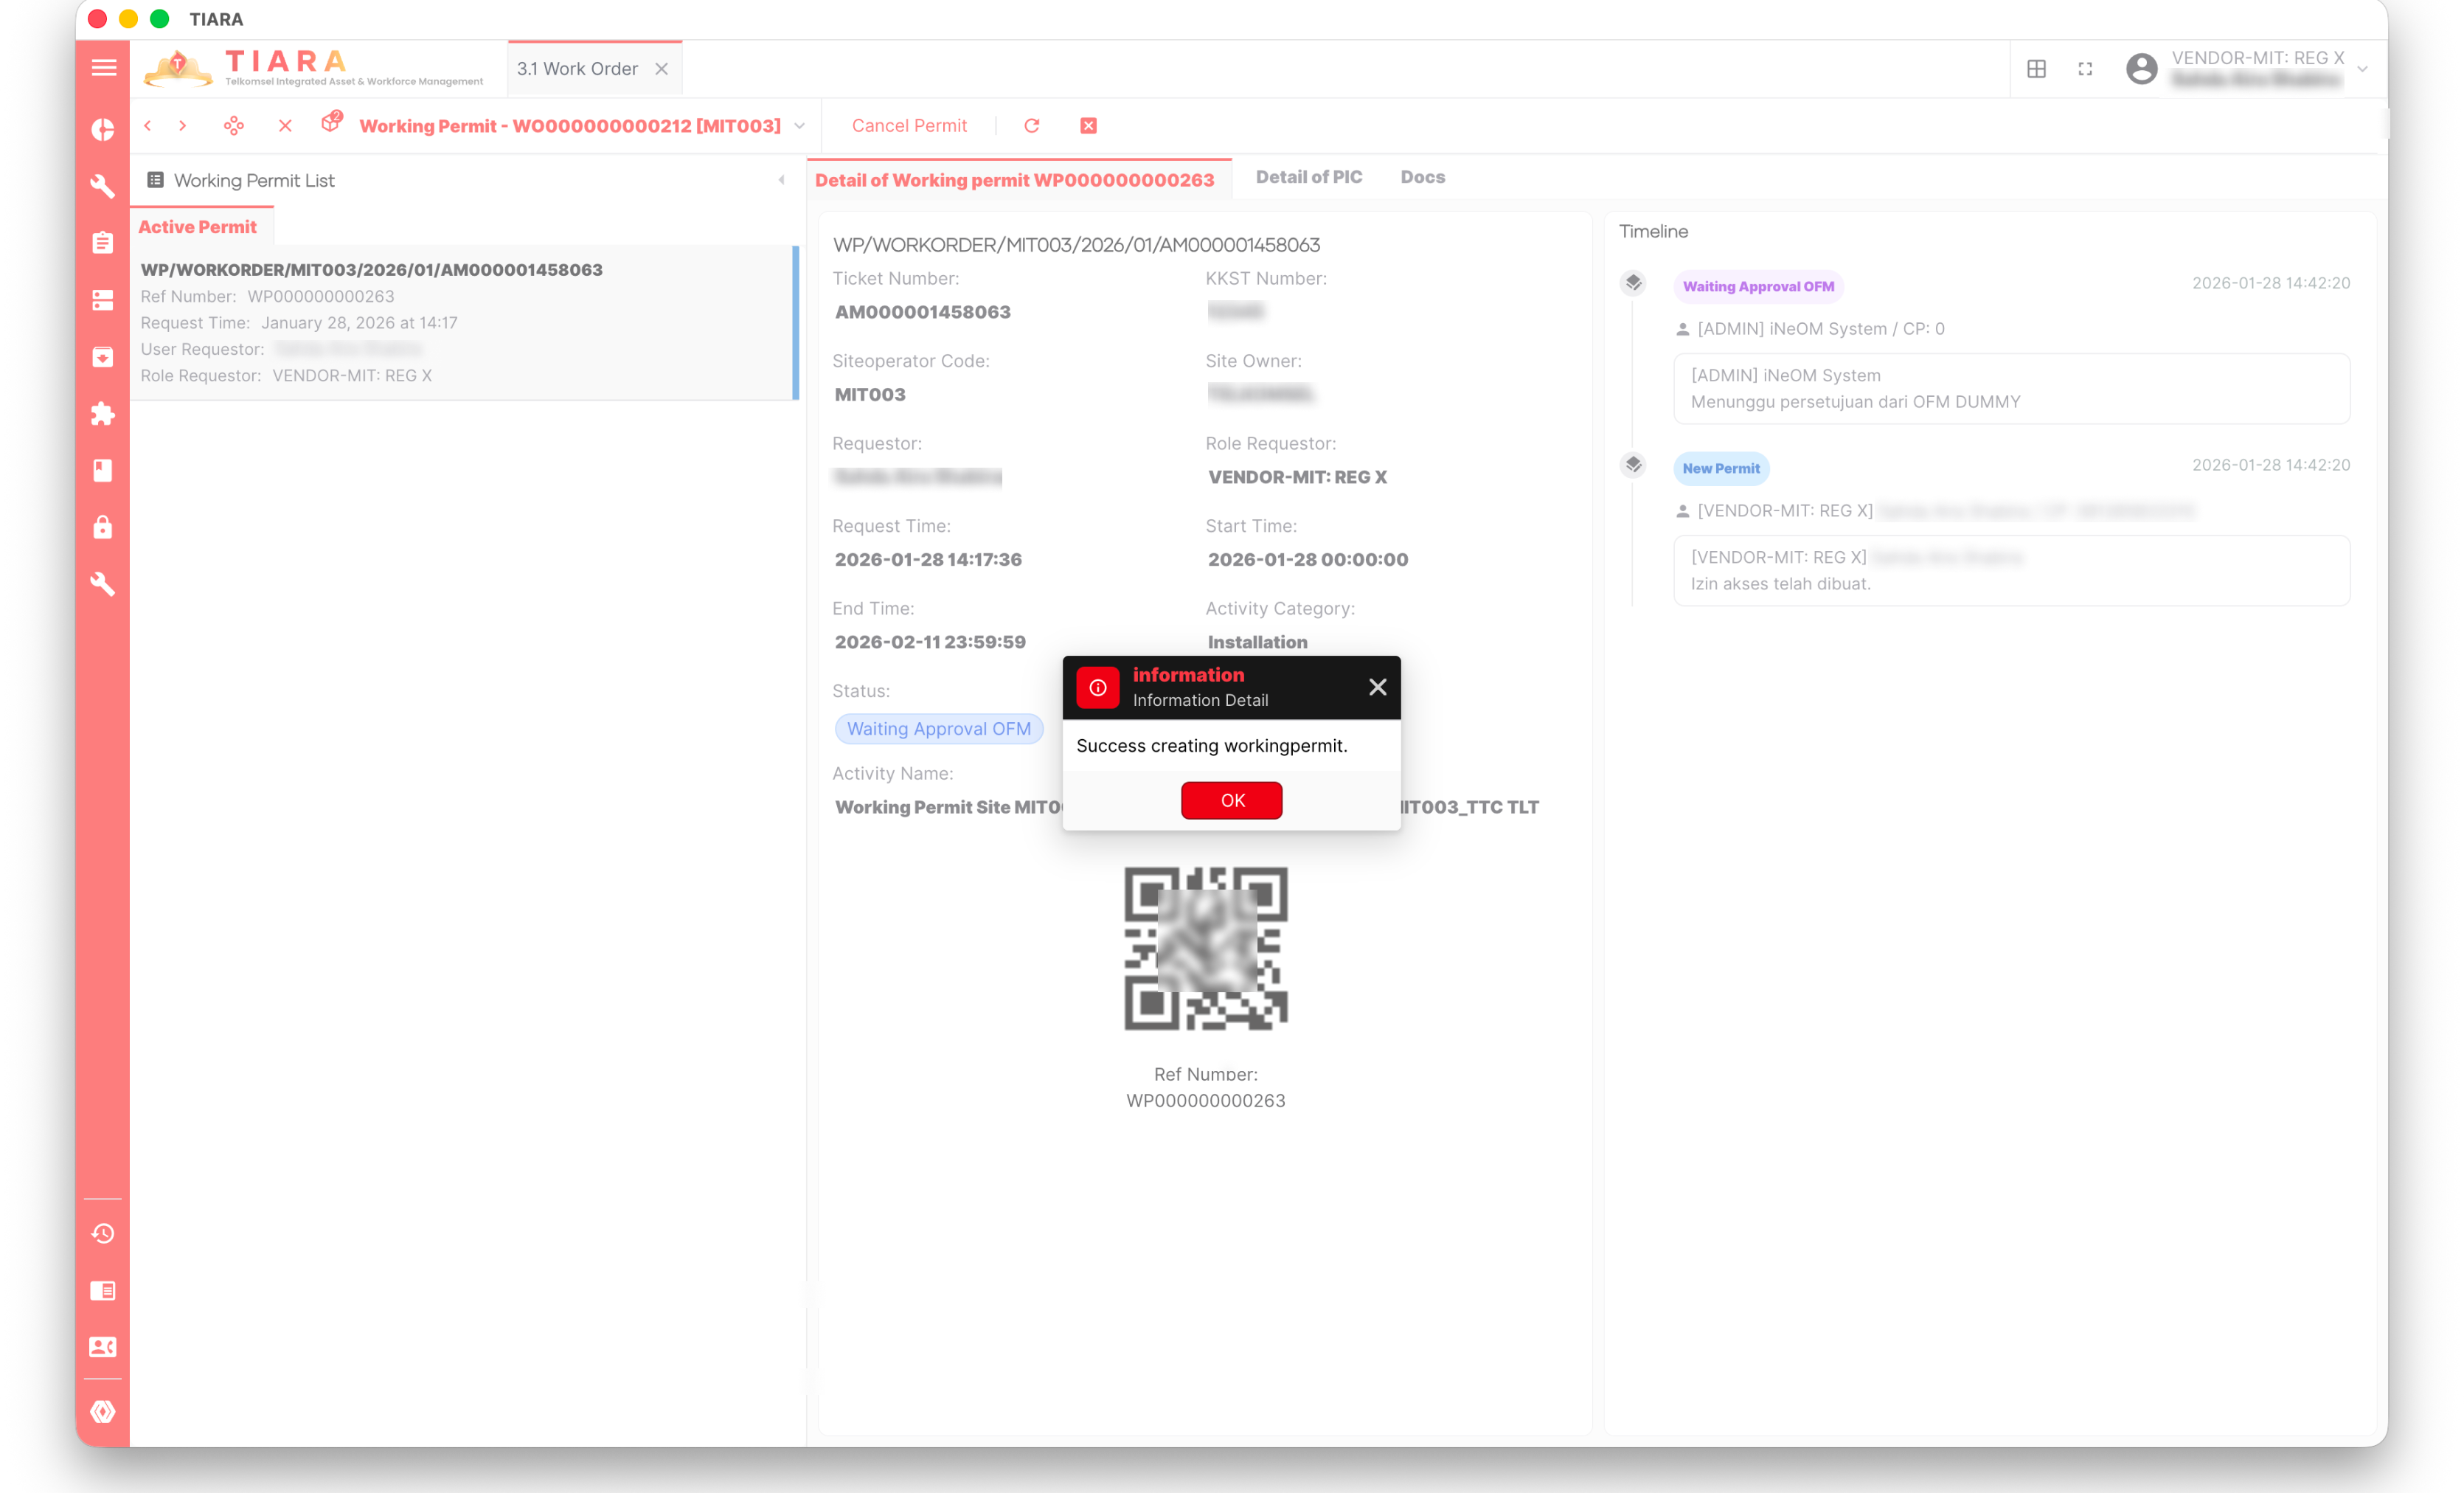Image resolution: width=2464 pixels, height=1493 pixels.
Task: Open the grid layout icon in header
Action: pyautogui.click(x=2036, y=69)
